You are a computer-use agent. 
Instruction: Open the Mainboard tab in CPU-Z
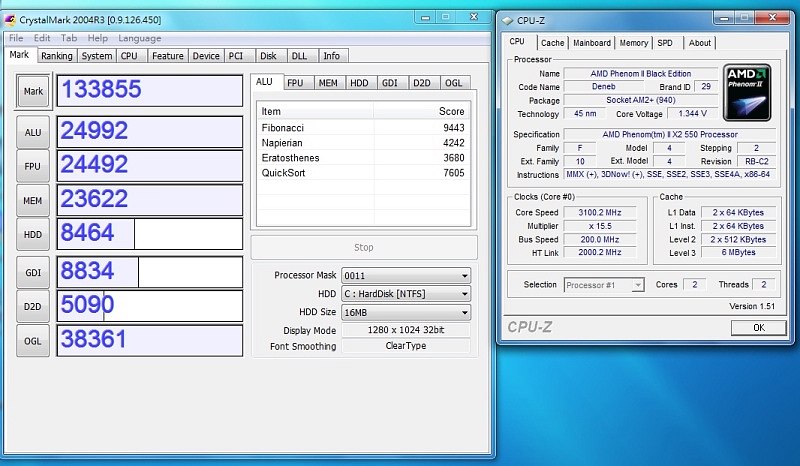click(592, 43)
